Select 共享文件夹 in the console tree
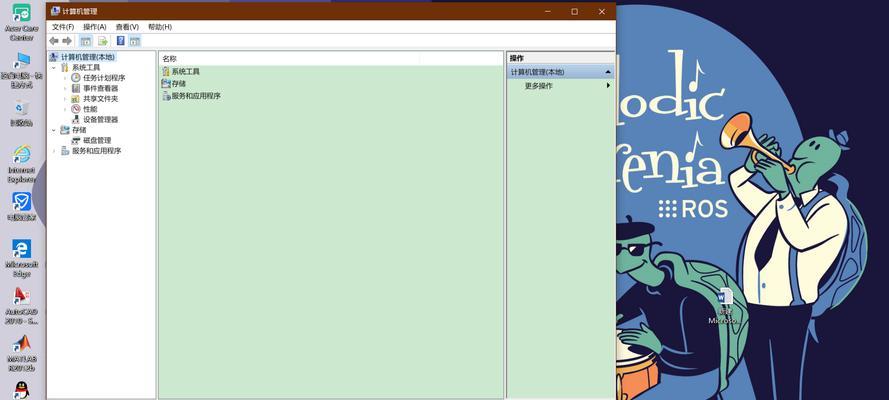889x400 pixels. click(95, 99)
